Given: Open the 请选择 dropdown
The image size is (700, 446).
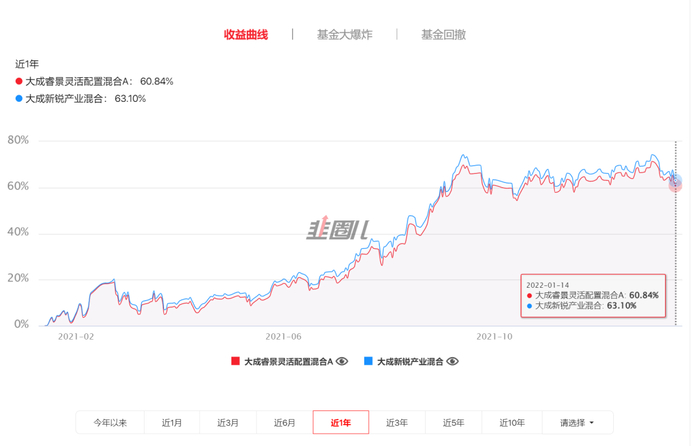Looking at the screenshot, I should [x=577, y=422].
